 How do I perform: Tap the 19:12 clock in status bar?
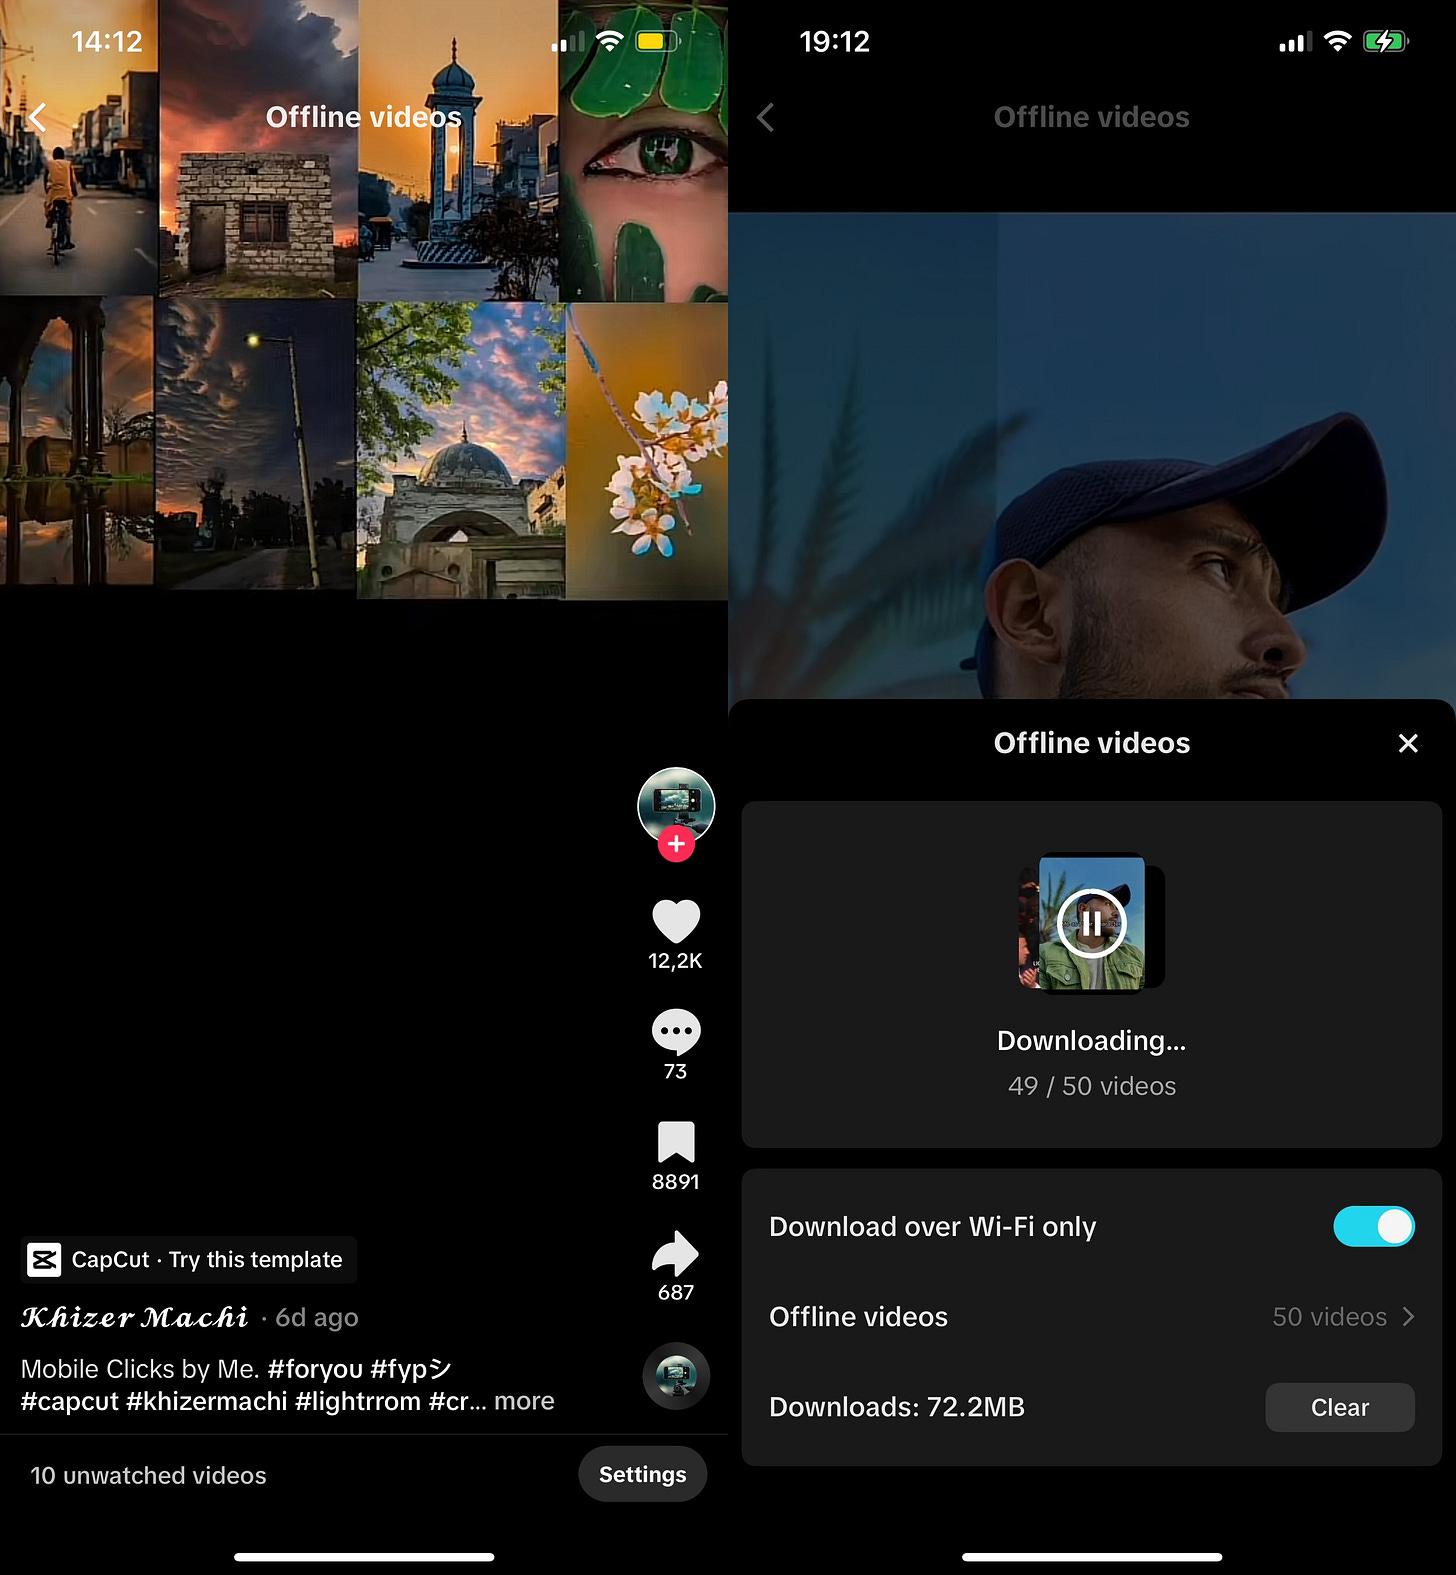[834, 41]
